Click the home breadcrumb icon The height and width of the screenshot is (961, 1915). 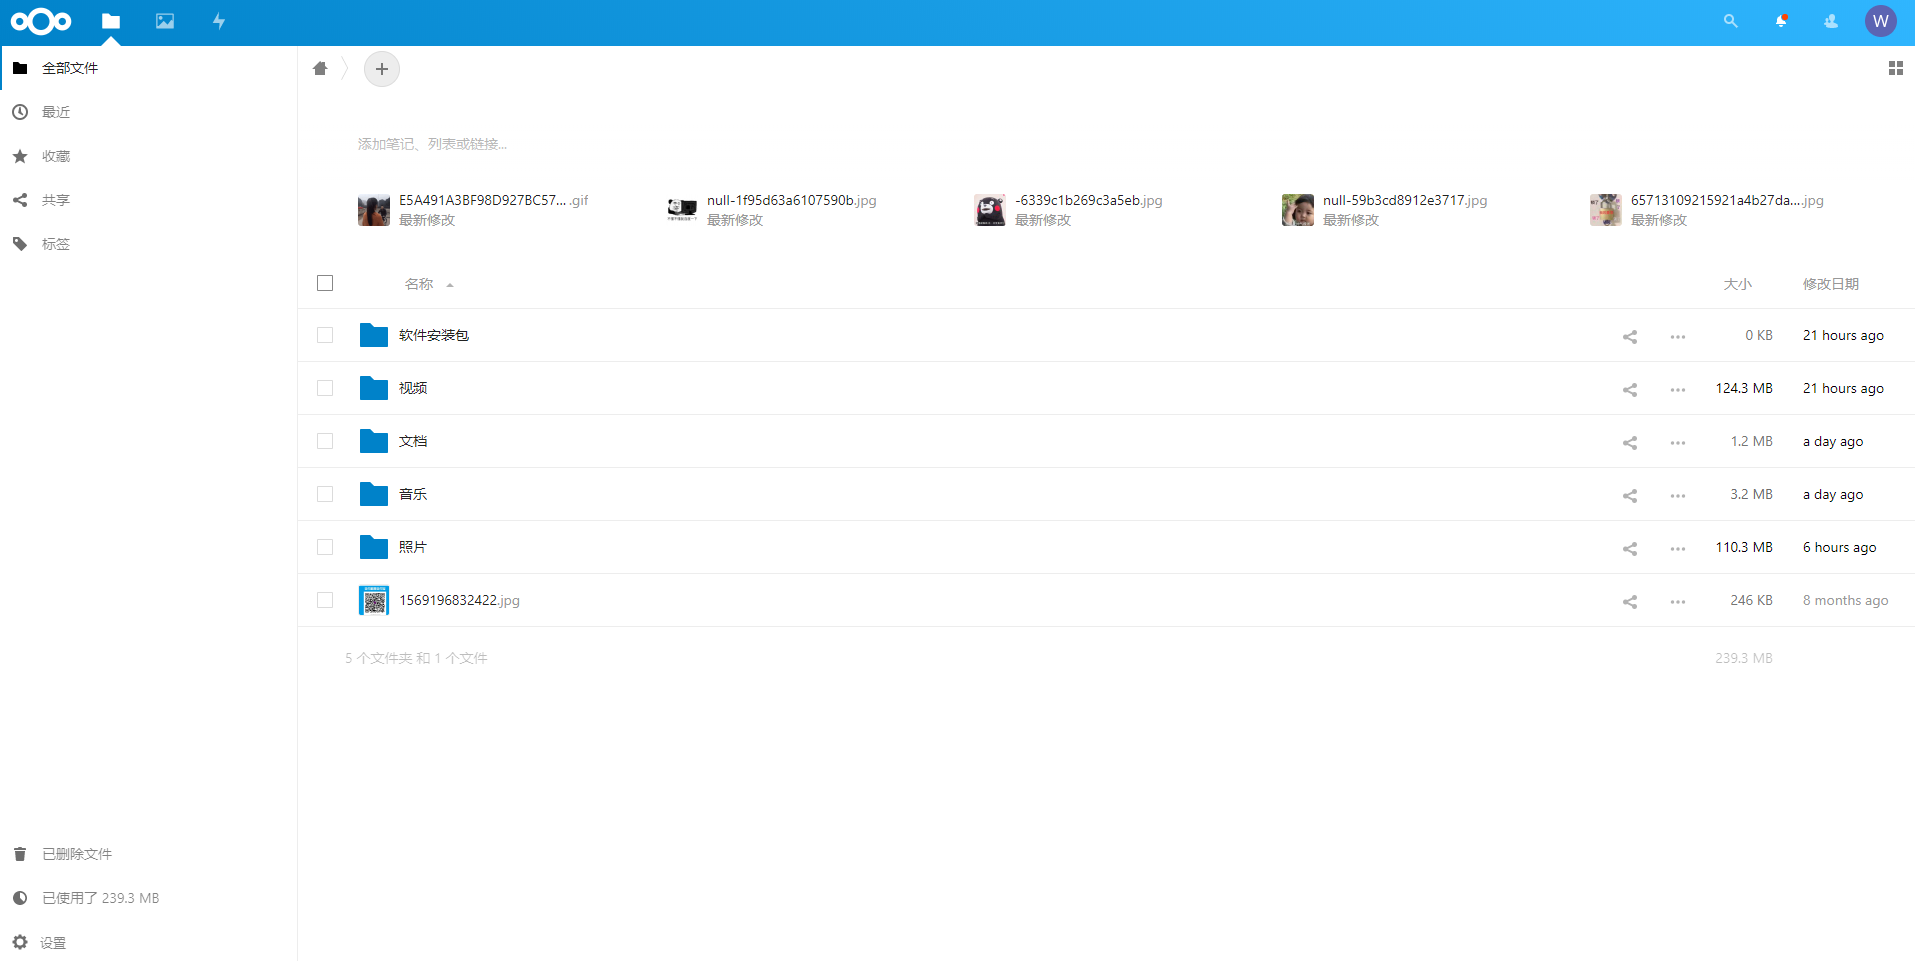(320, 68)
